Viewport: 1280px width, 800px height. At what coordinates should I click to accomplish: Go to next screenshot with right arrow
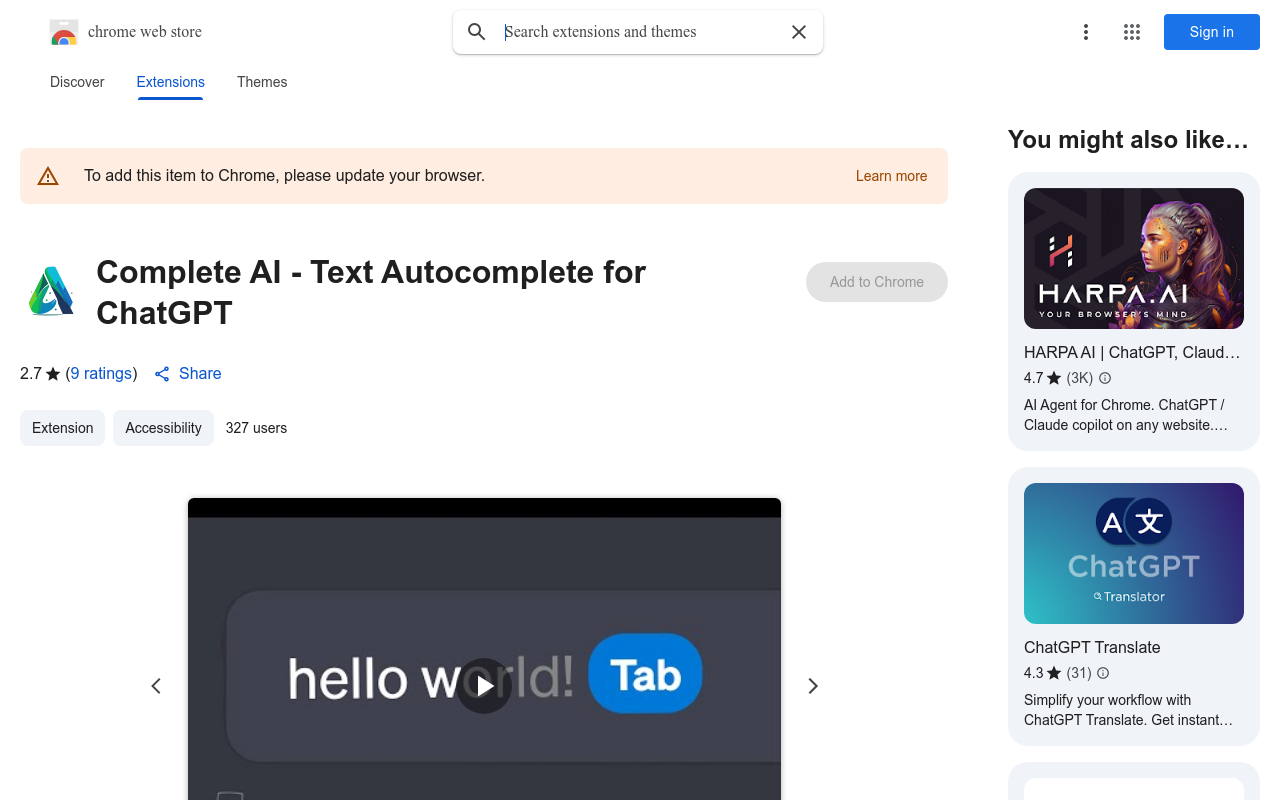click(813, 686)
